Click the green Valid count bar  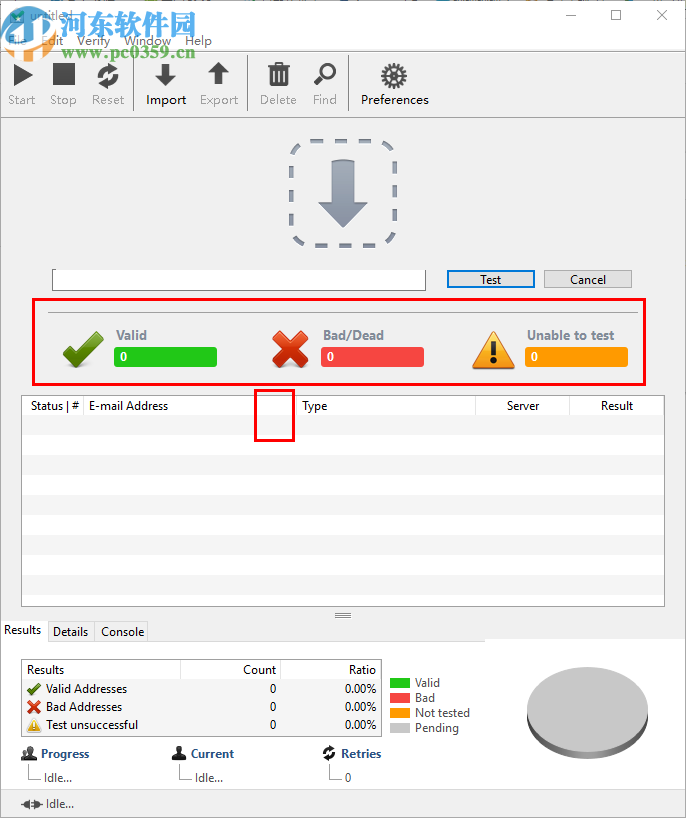click(165, 357)
